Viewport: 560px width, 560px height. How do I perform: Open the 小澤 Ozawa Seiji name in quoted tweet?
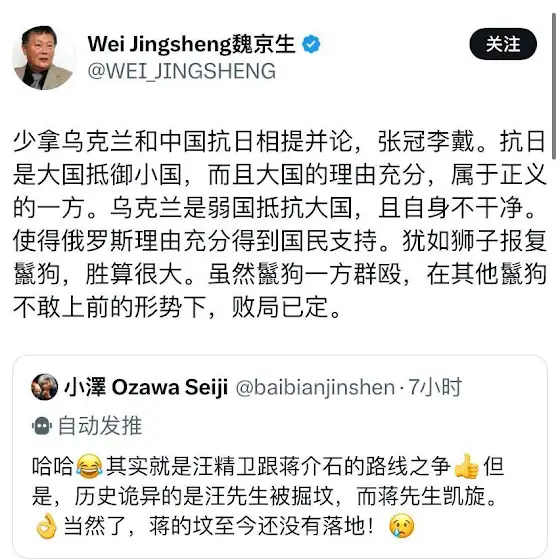146,387
